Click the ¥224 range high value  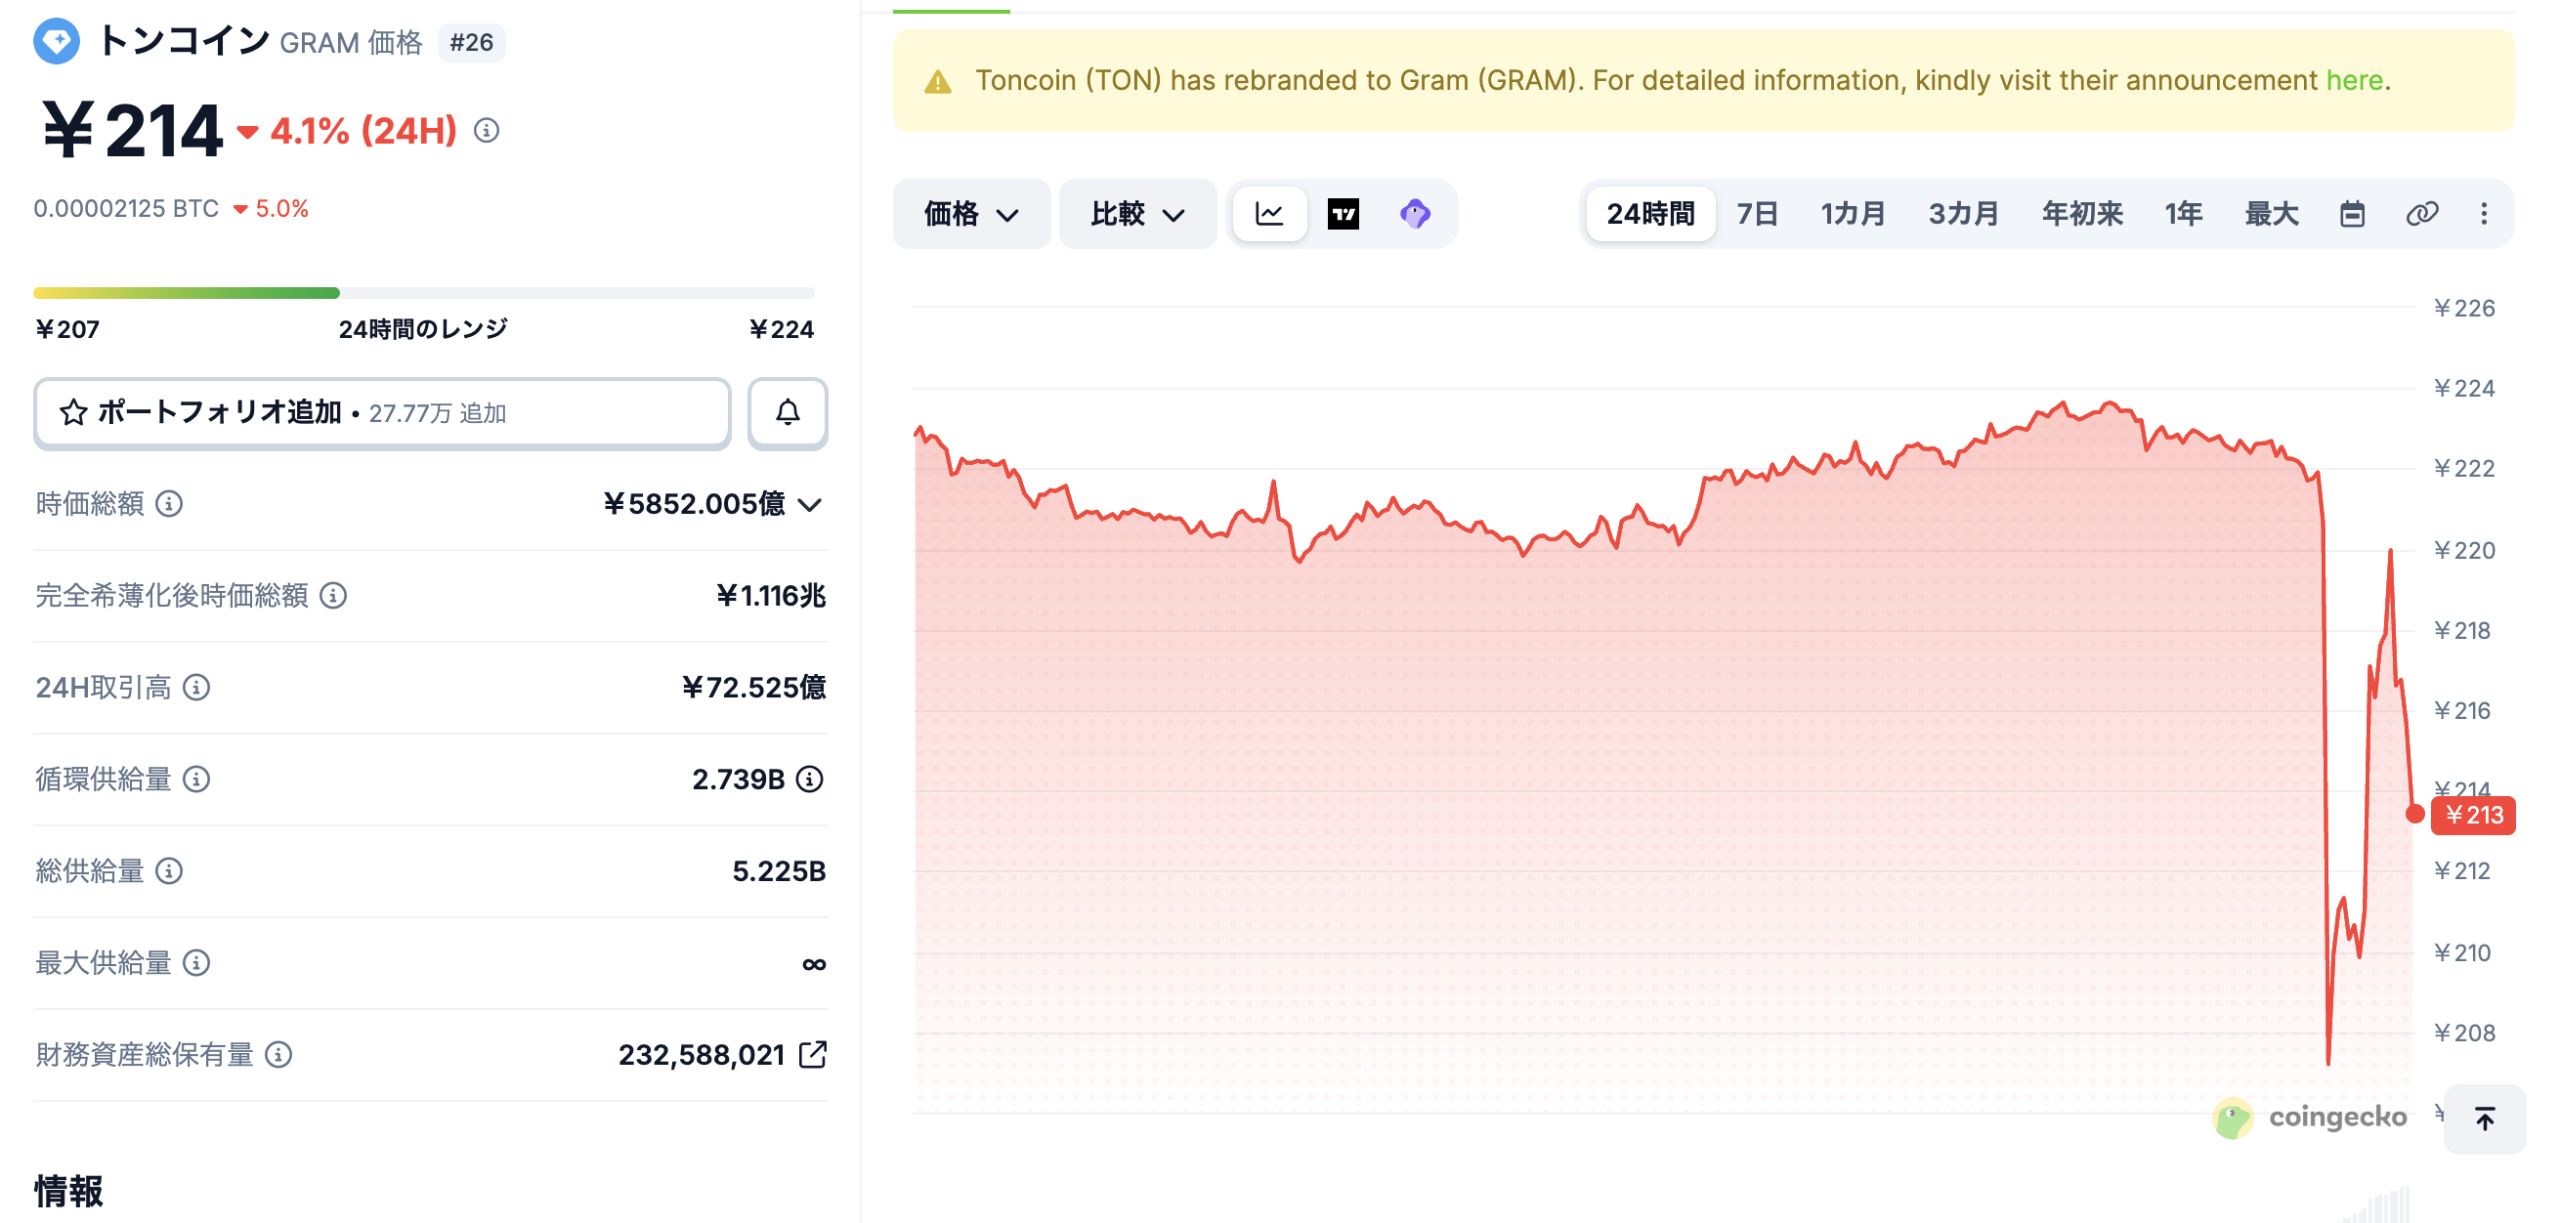pos(781,329)
